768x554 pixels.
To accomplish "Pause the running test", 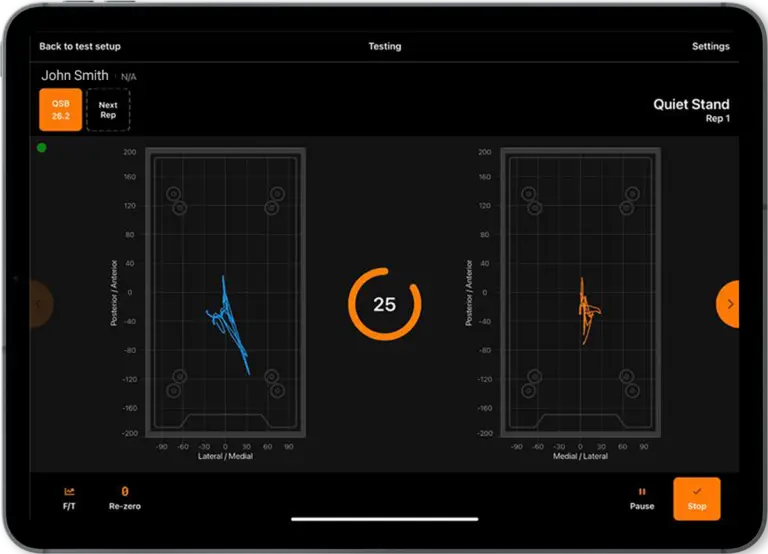I will tap(642, 497).
